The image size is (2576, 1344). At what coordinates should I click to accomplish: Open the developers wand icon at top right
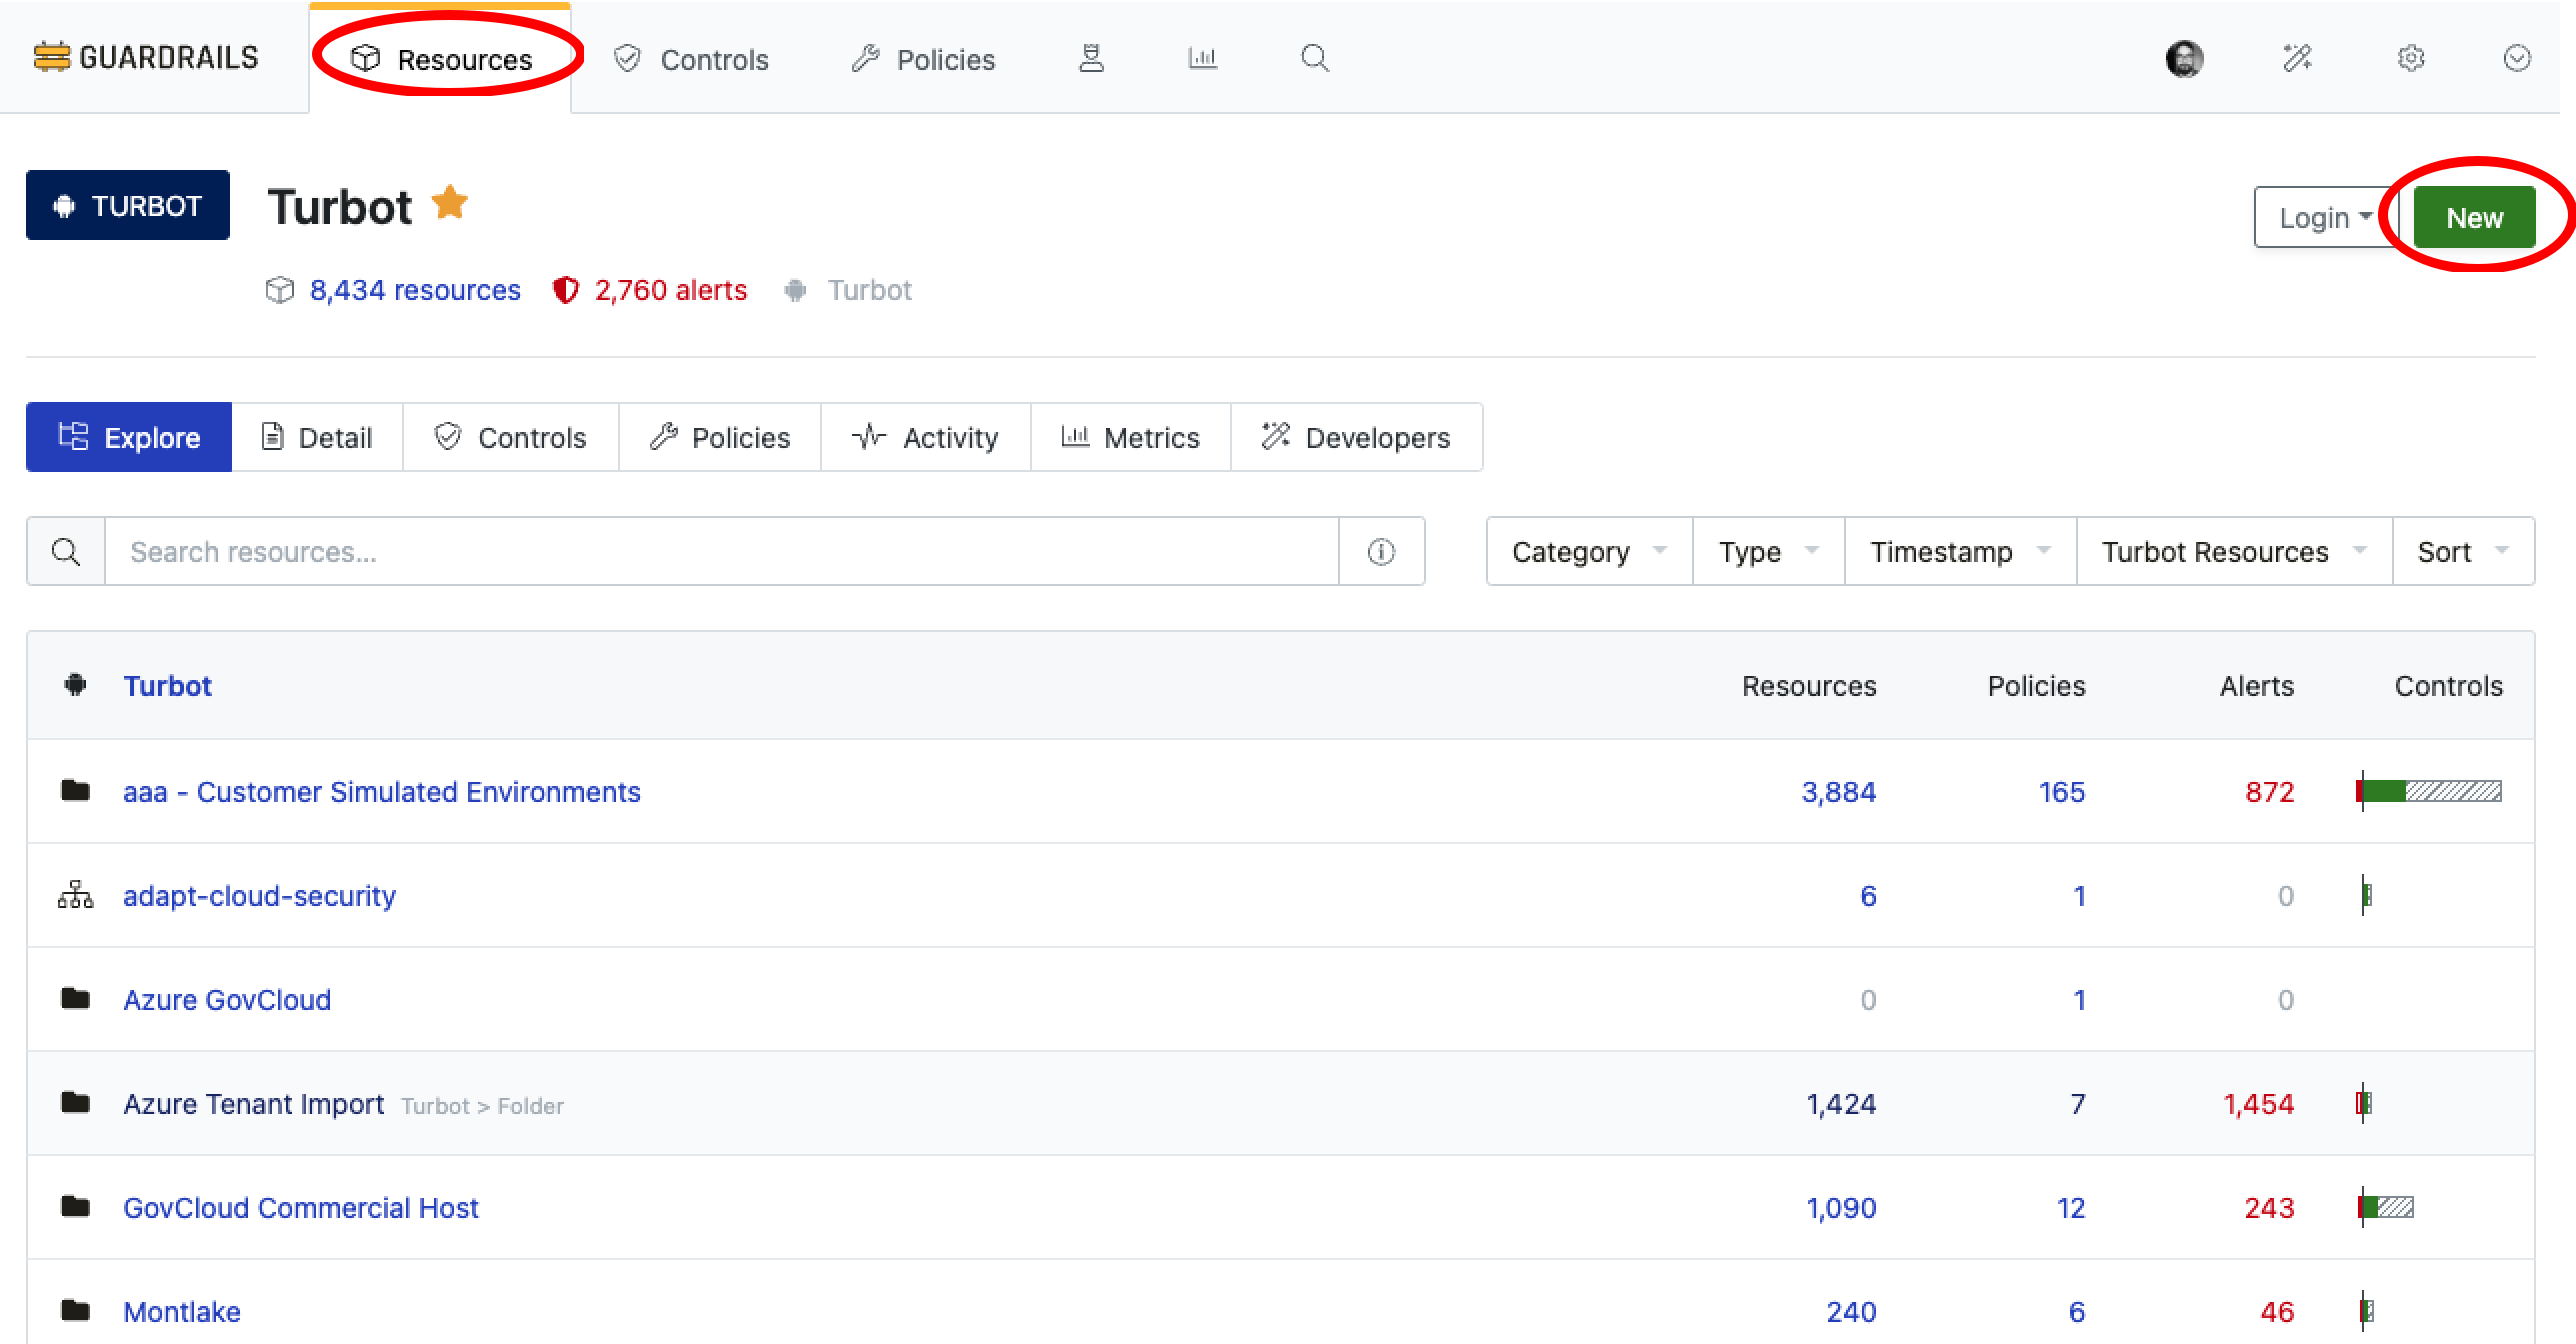[x=2297, y=59]
